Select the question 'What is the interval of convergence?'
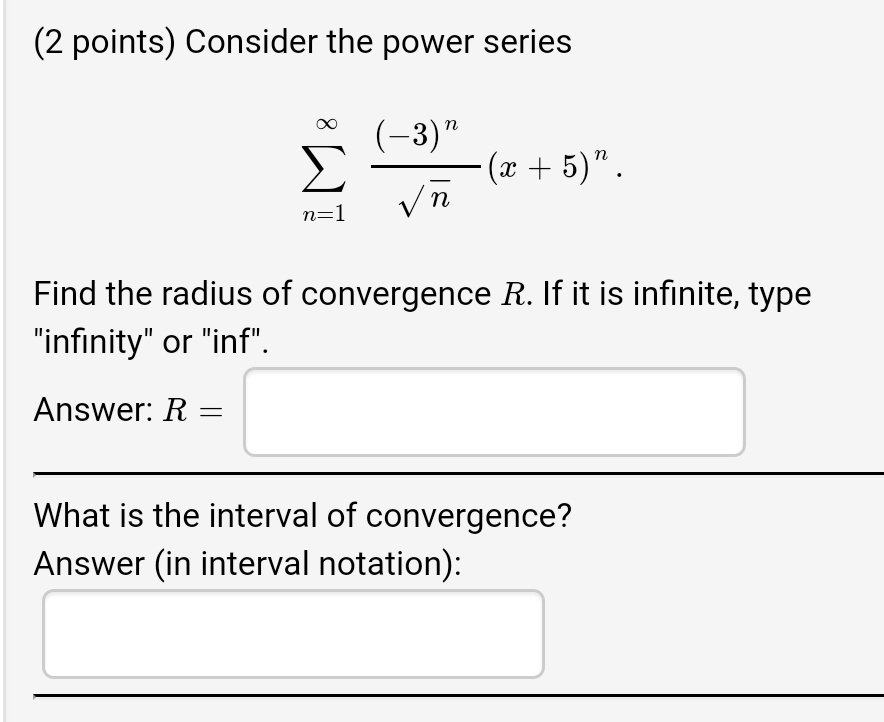Viewport: 884px width, 722px height. click(x=302, y=515)
